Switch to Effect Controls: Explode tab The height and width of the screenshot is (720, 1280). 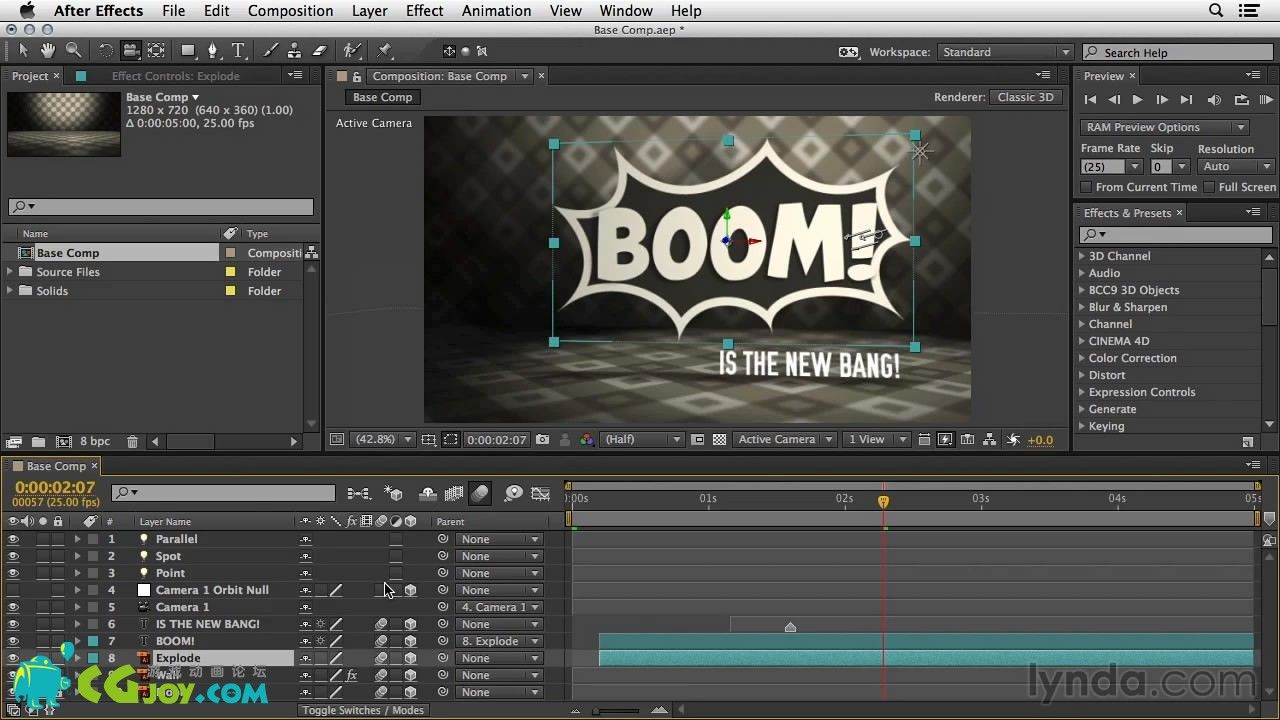click(175, 76)
